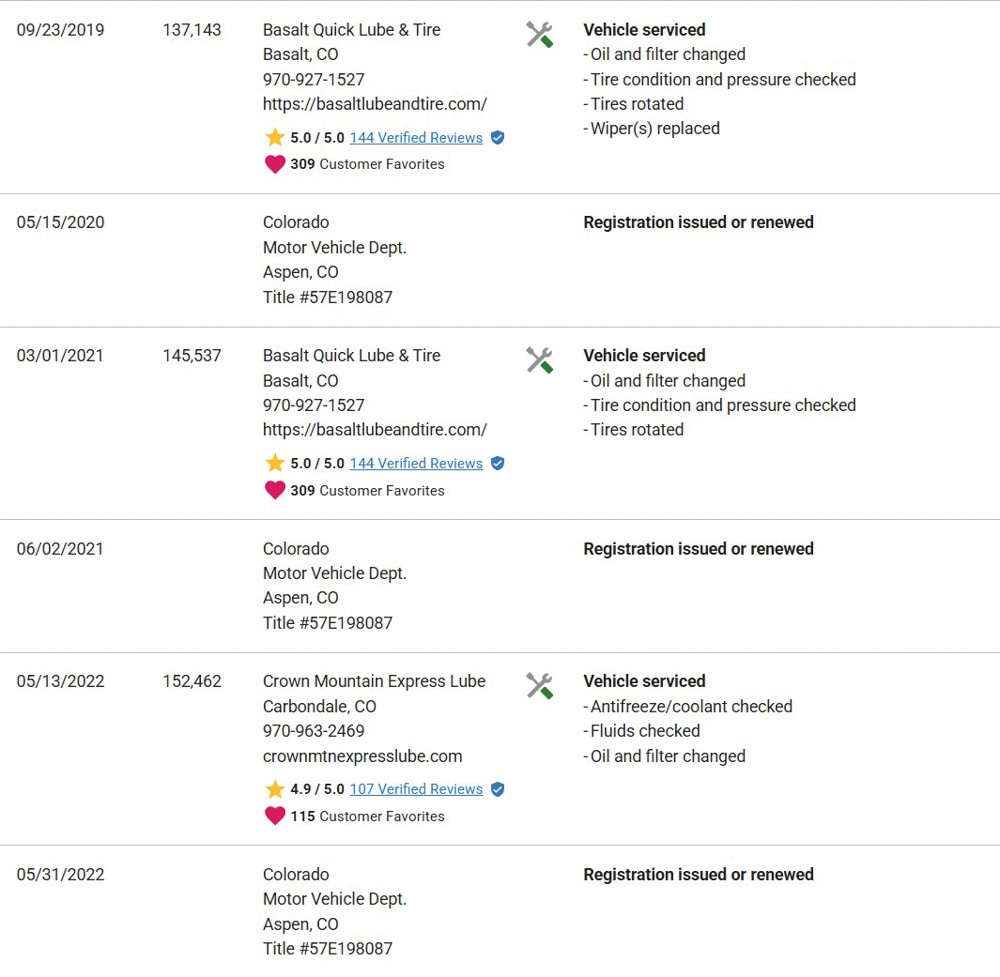Visit crownmtnexpresslube.com website text
1000x977 pixels.
tap(362, 756)
